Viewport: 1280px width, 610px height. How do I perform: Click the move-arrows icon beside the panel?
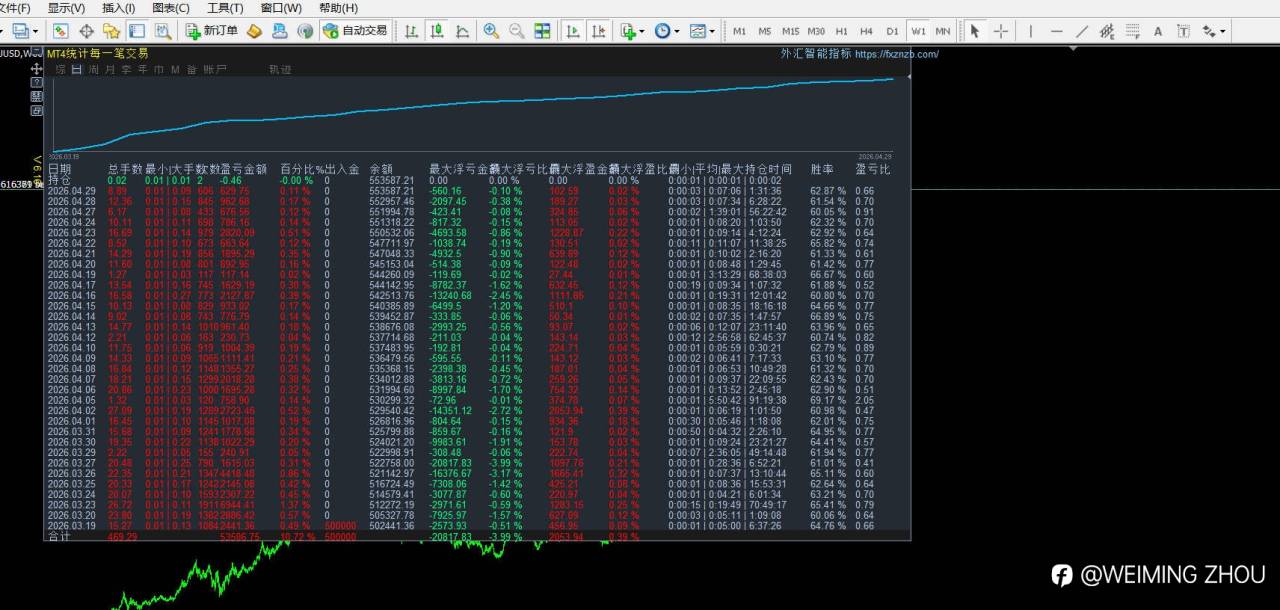tap(37, 69)
